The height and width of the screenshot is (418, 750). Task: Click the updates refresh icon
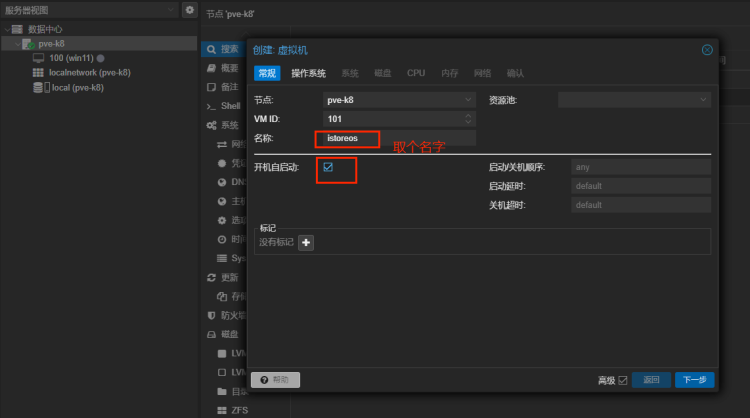[211, 277]
